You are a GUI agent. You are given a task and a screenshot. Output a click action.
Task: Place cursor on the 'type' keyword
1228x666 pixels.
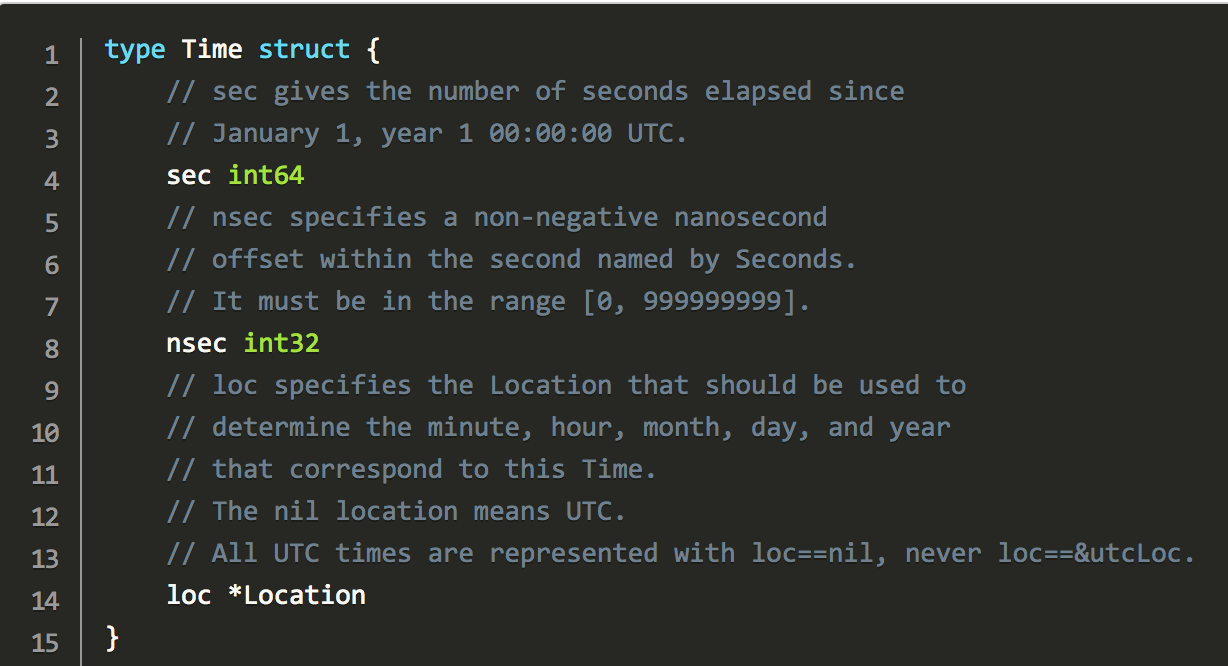click(x=135, y=49)
